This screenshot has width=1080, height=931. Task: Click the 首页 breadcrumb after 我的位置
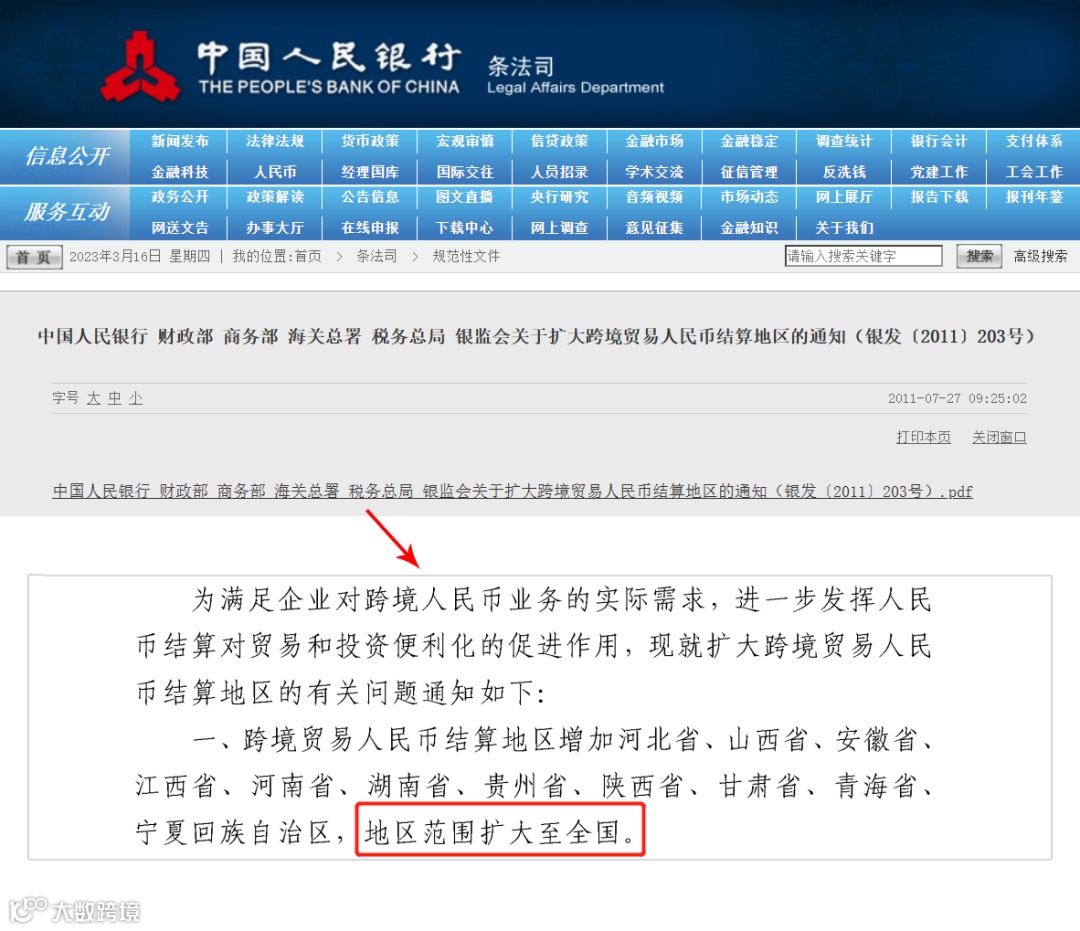tap(308, 256)
